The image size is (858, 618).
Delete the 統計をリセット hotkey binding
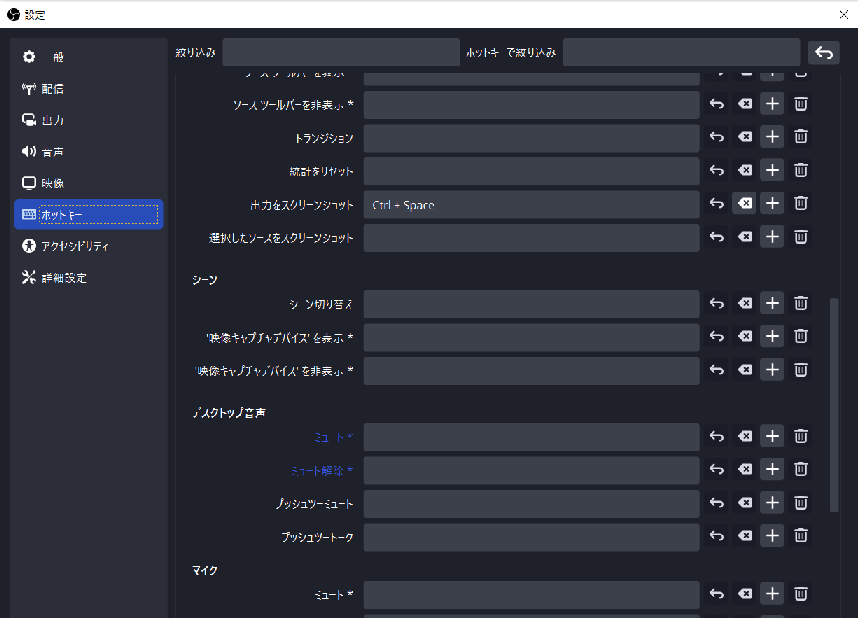[x=800, y=170]
